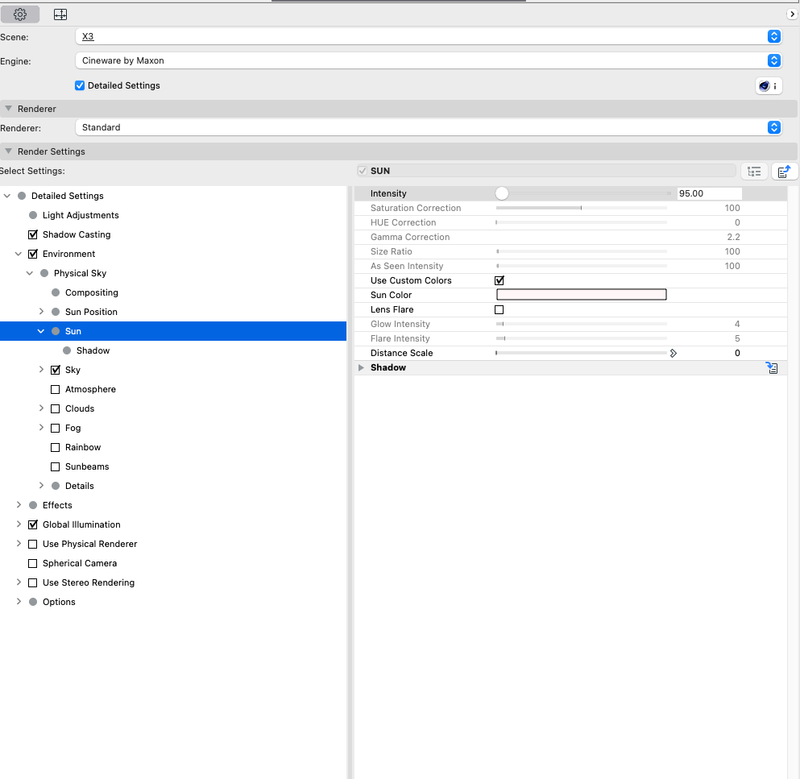The height and width of the screenshot is (779, 800).
Task: Uncheck Use Custom Colors
Action: [x=499, y=280]
